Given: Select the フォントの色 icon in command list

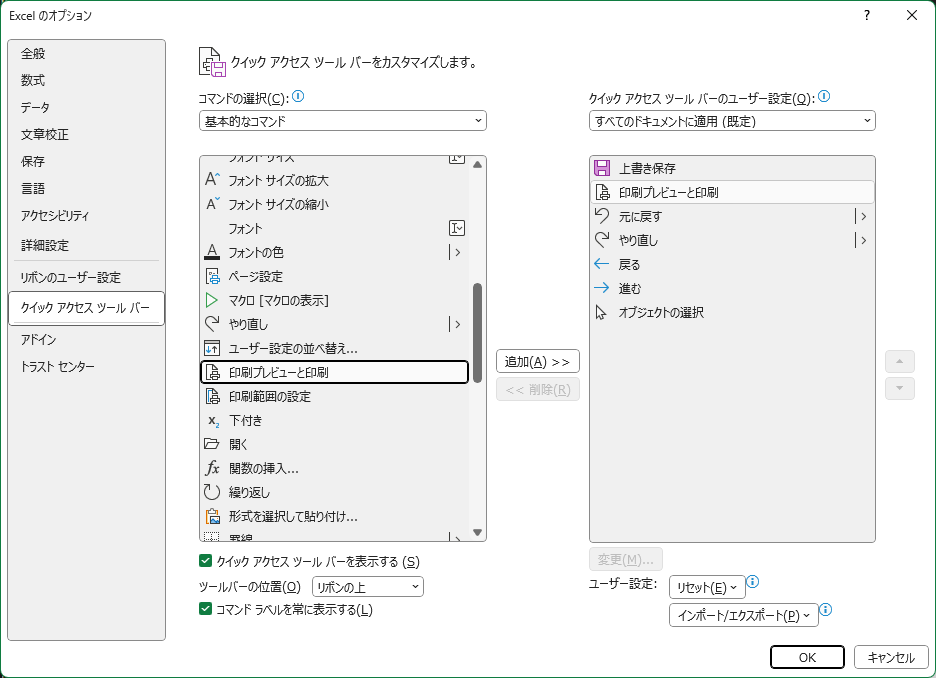Looking at the screenshot, I should pyautogui.click(x=212, y=252).
